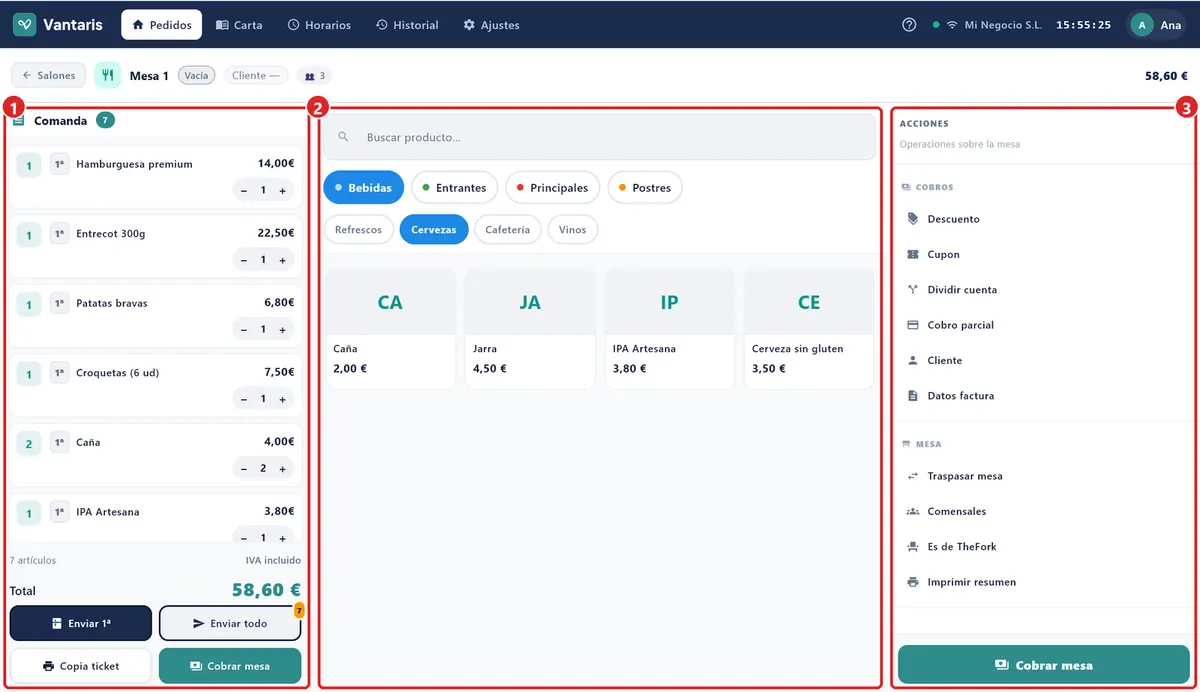The image size is (1200, 692).
Task: Toggle the 1ª course tag on Hamburguesa premium
Action: click(60, 164)
